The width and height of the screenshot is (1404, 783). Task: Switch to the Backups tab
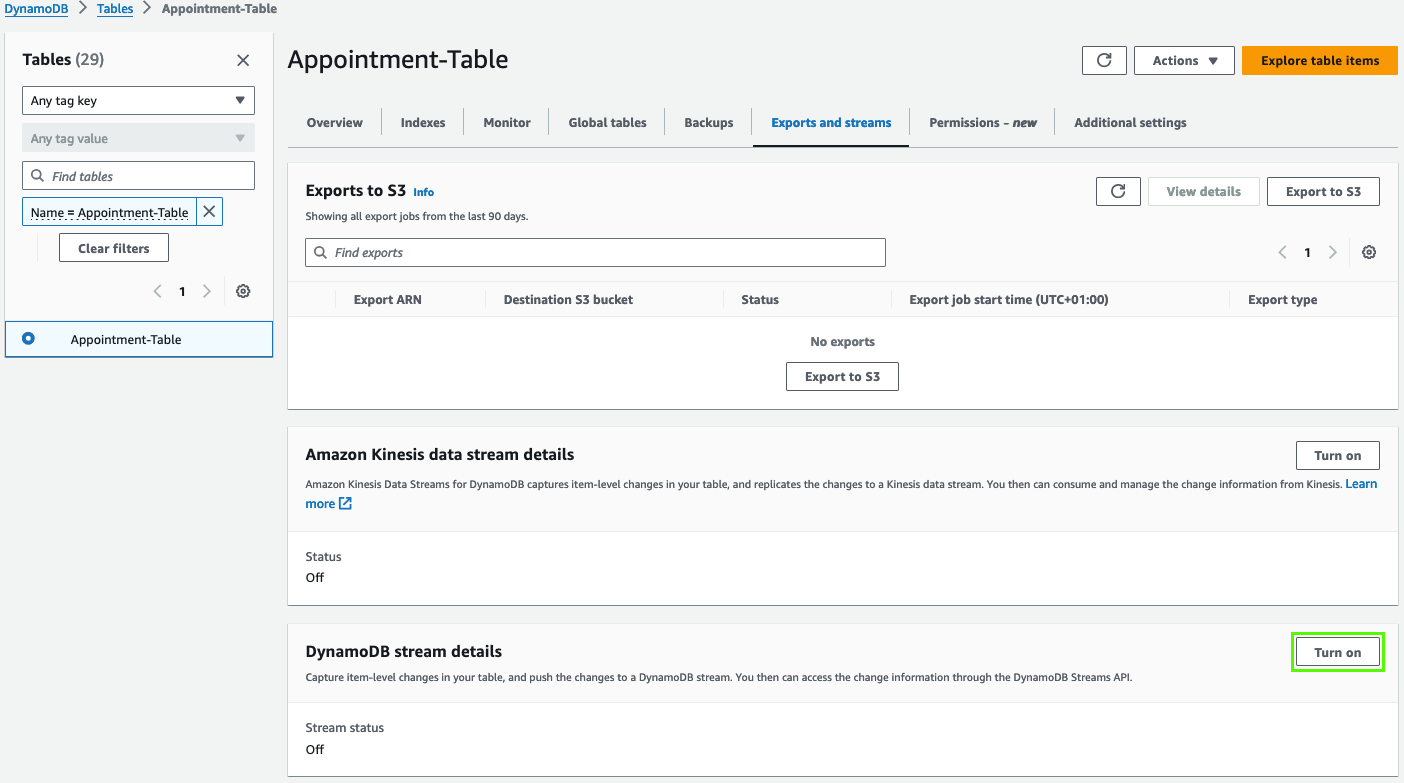[708, 122]
